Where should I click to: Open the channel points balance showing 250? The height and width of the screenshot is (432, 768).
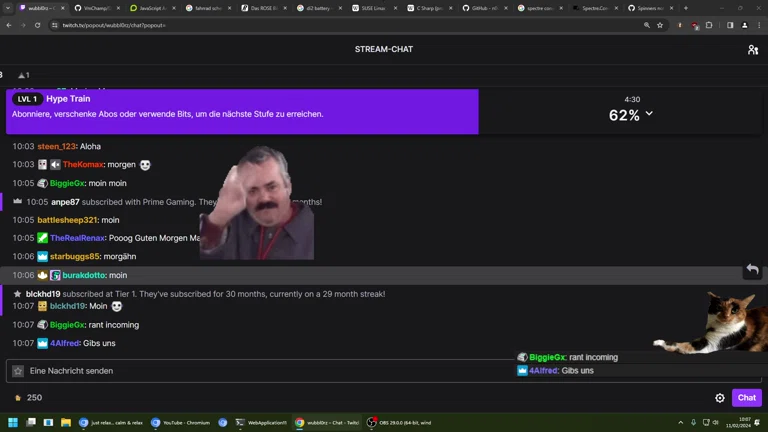[x=28, y=398]
